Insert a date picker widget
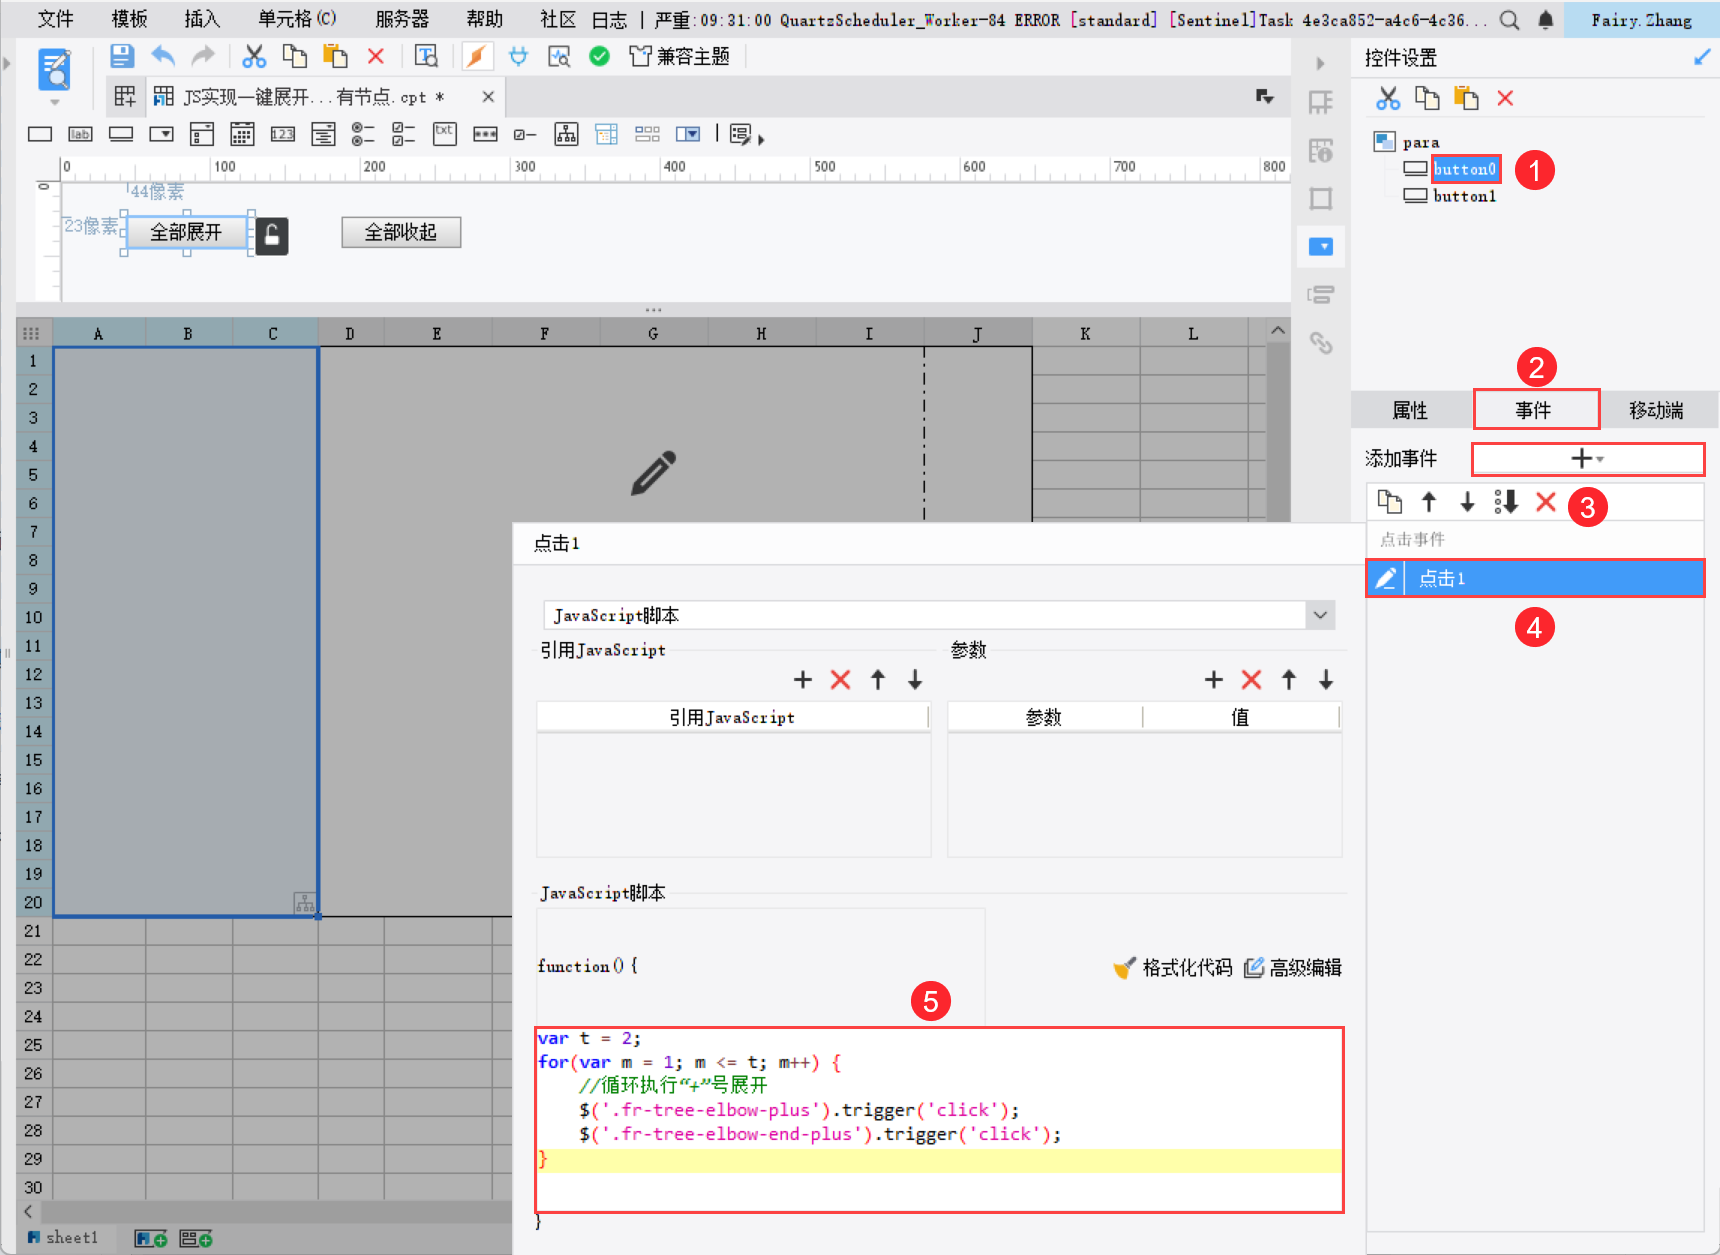This screenshot has height=1255, width=1720. coord(242,134)
